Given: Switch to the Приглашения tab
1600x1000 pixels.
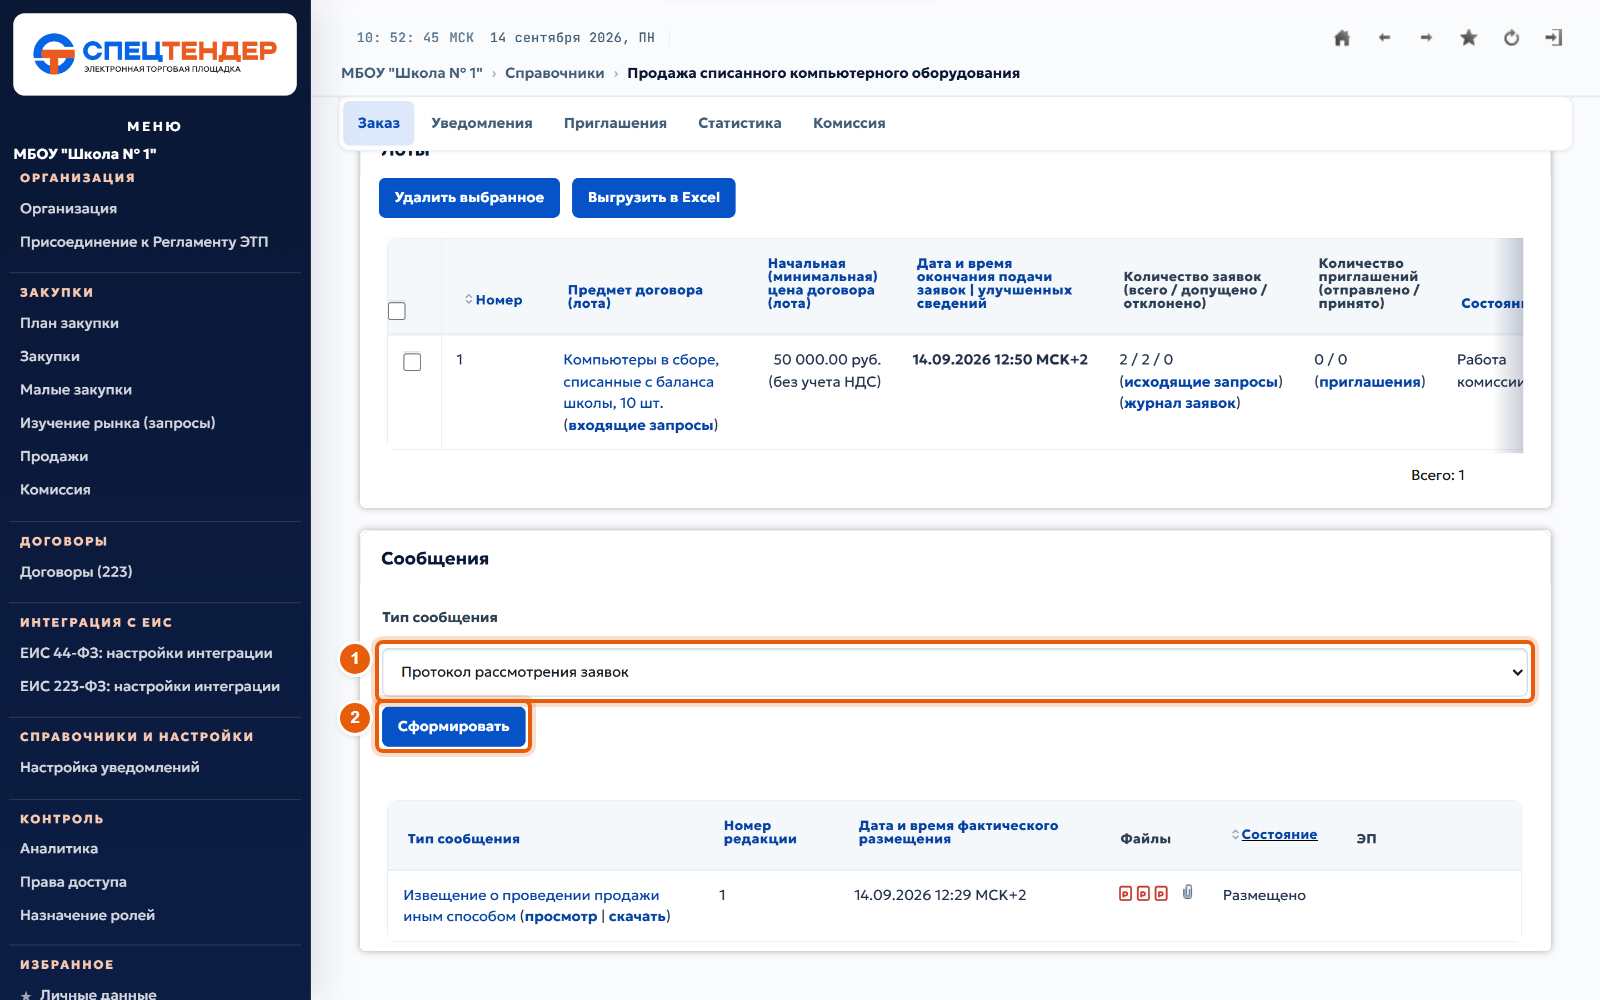Looking at the screenshot, I should coord(615,123).
